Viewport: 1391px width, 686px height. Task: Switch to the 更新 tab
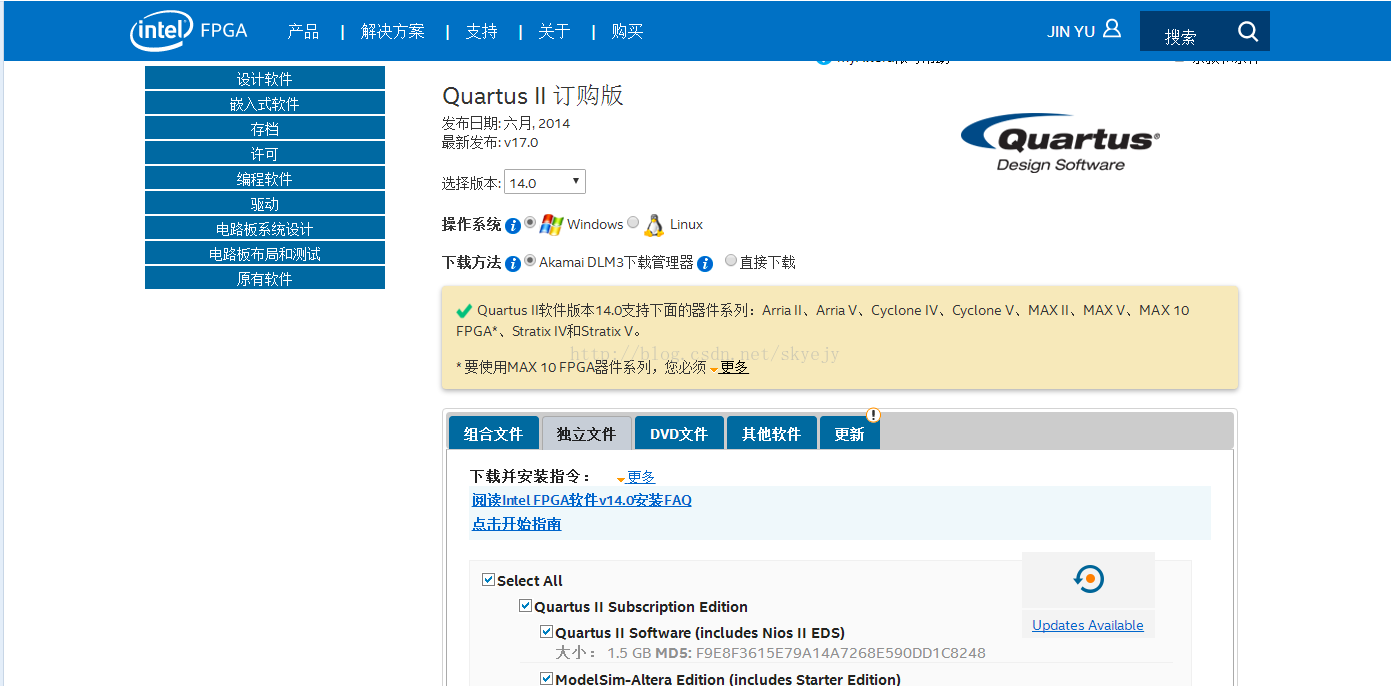coord(849,433)
